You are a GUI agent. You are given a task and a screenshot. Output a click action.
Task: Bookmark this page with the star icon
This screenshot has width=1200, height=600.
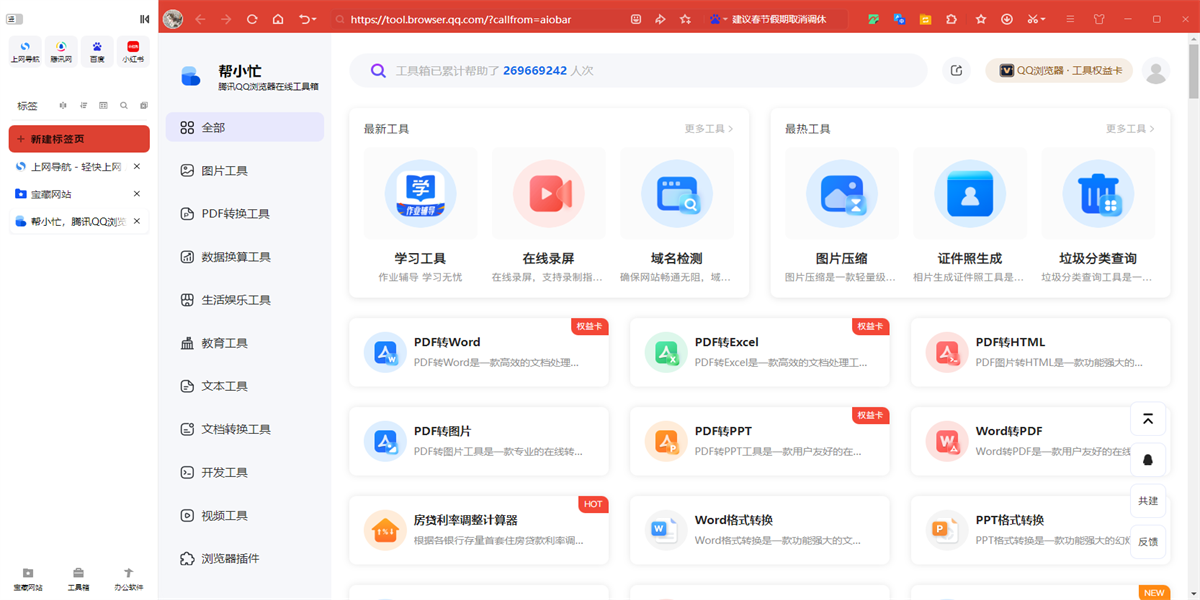click(981, 19)
